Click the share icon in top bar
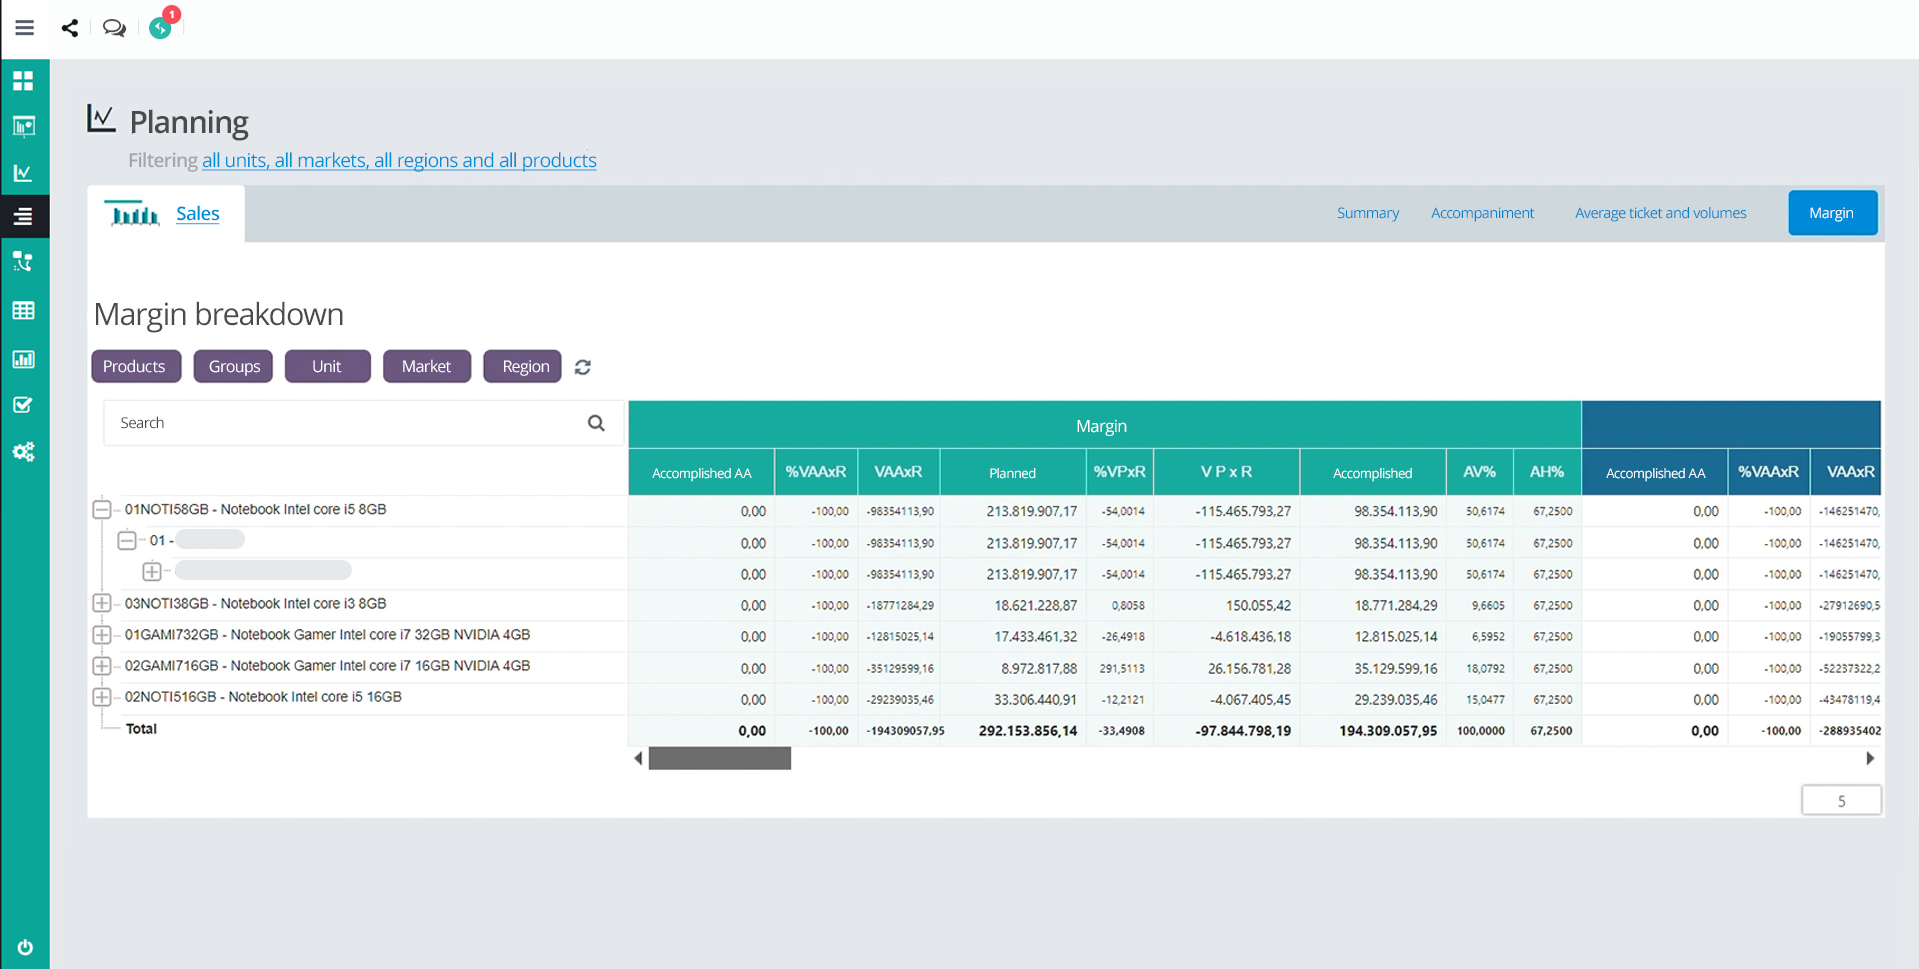 (69, 28)
